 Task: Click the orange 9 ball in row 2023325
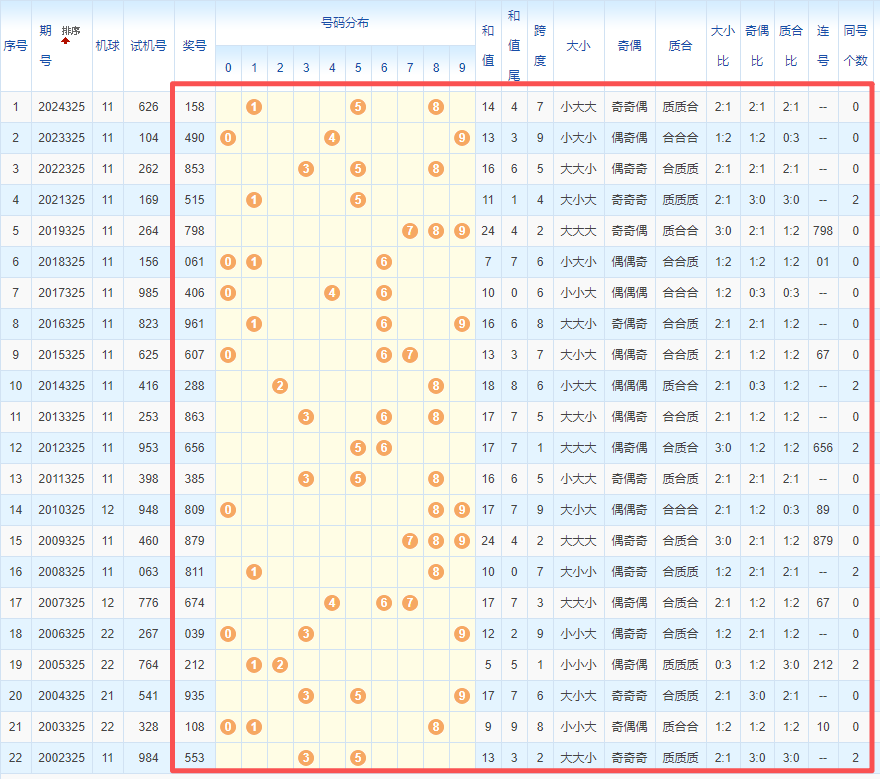pyautogui.click(x=462, y=138)
